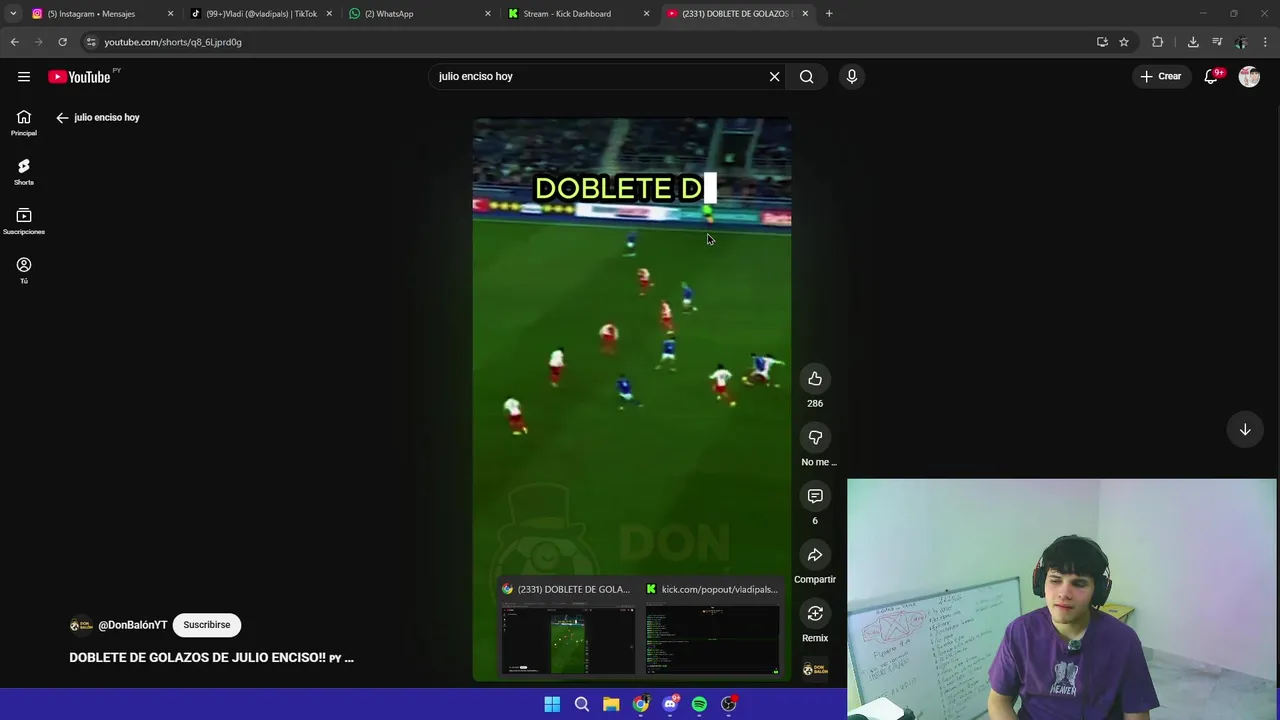
Task: Start voice search with microphone
Action: (852, 76)
